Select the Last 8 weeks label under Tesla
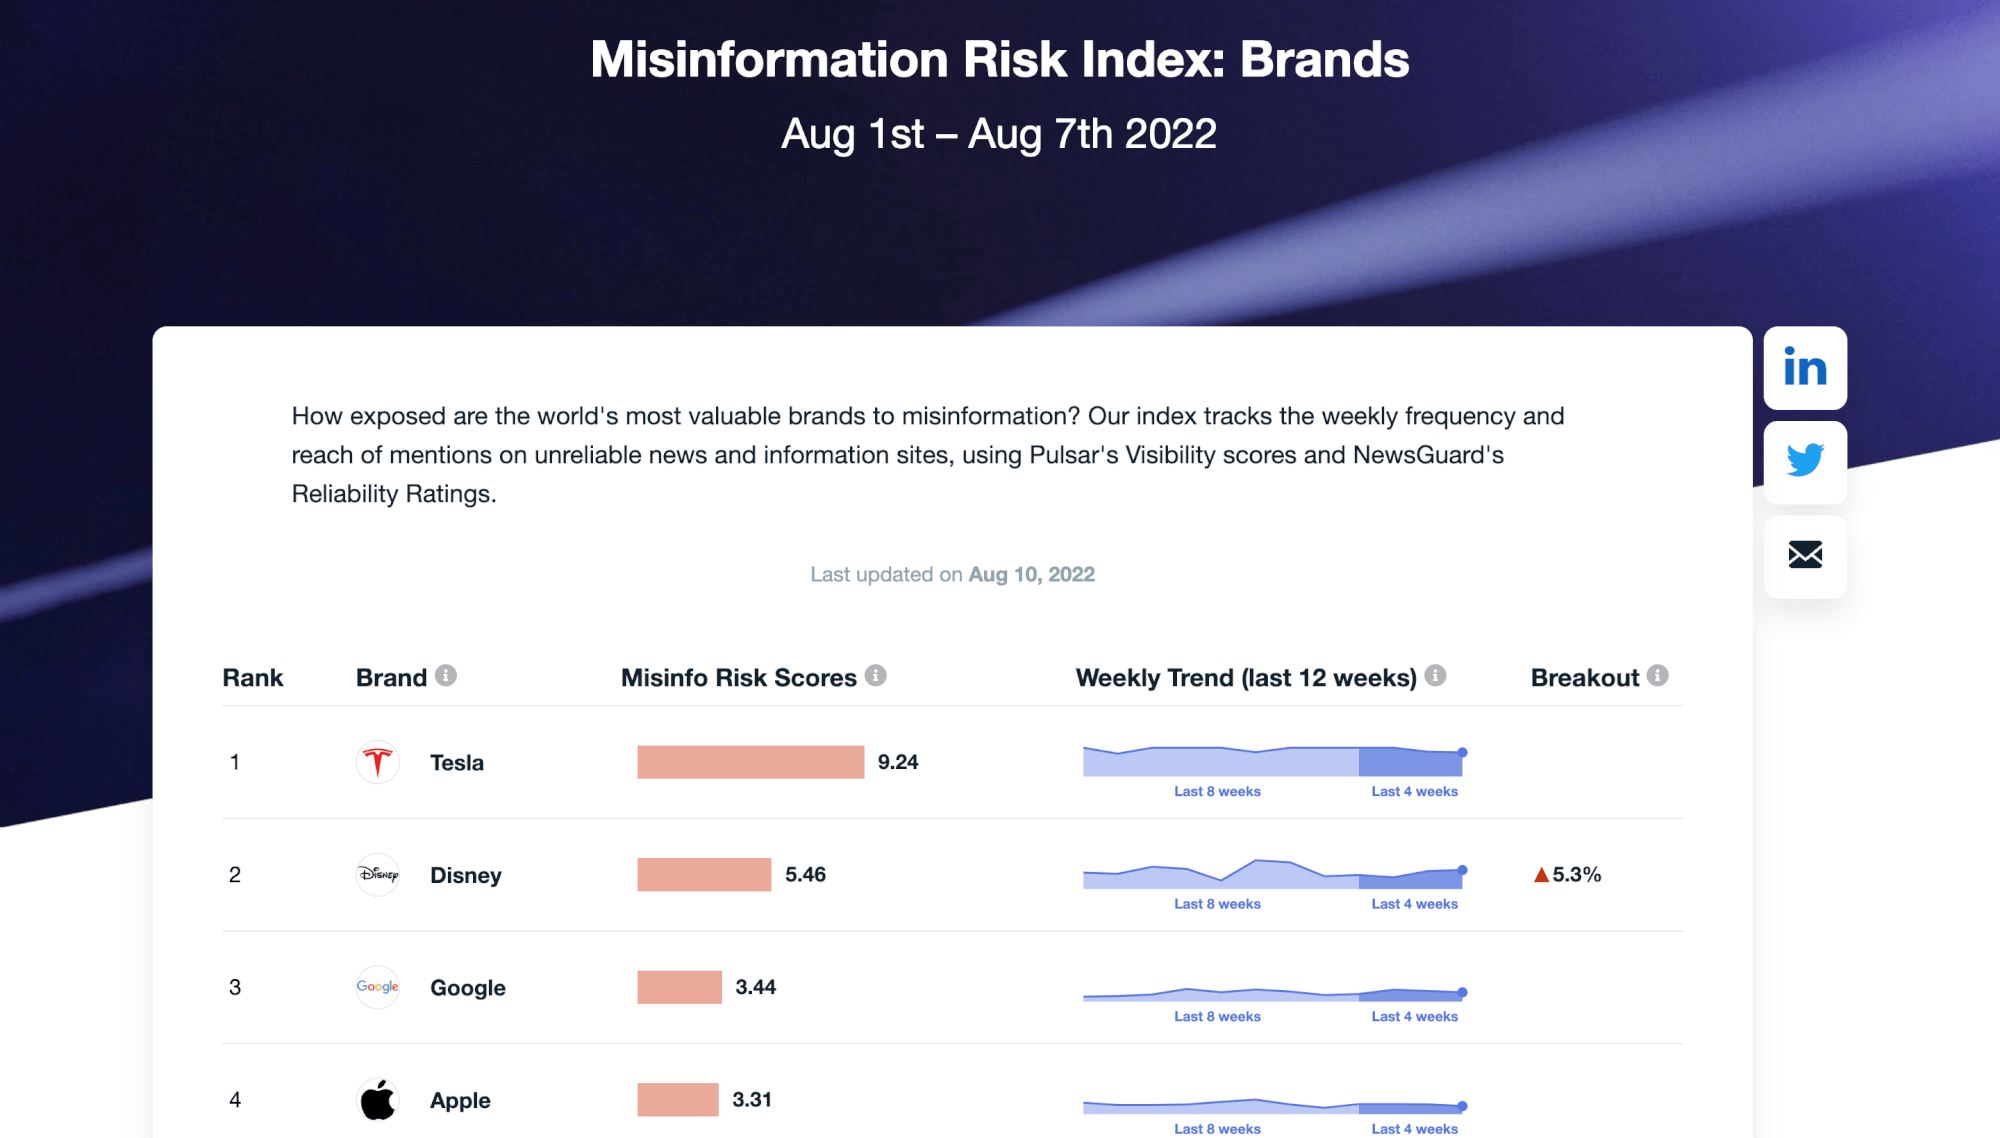 coord(1217,791)
